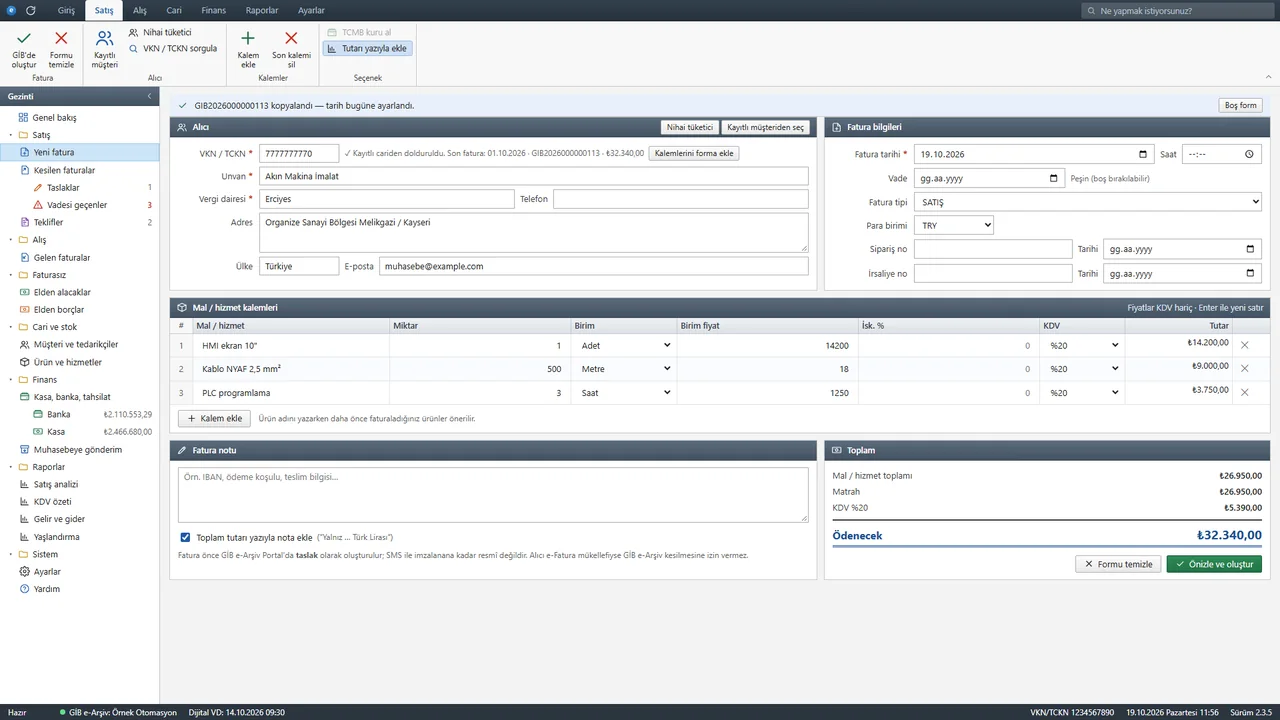
Task: Click the Formu temizle red X ribbon icon
Action: [x=61, y=38]
